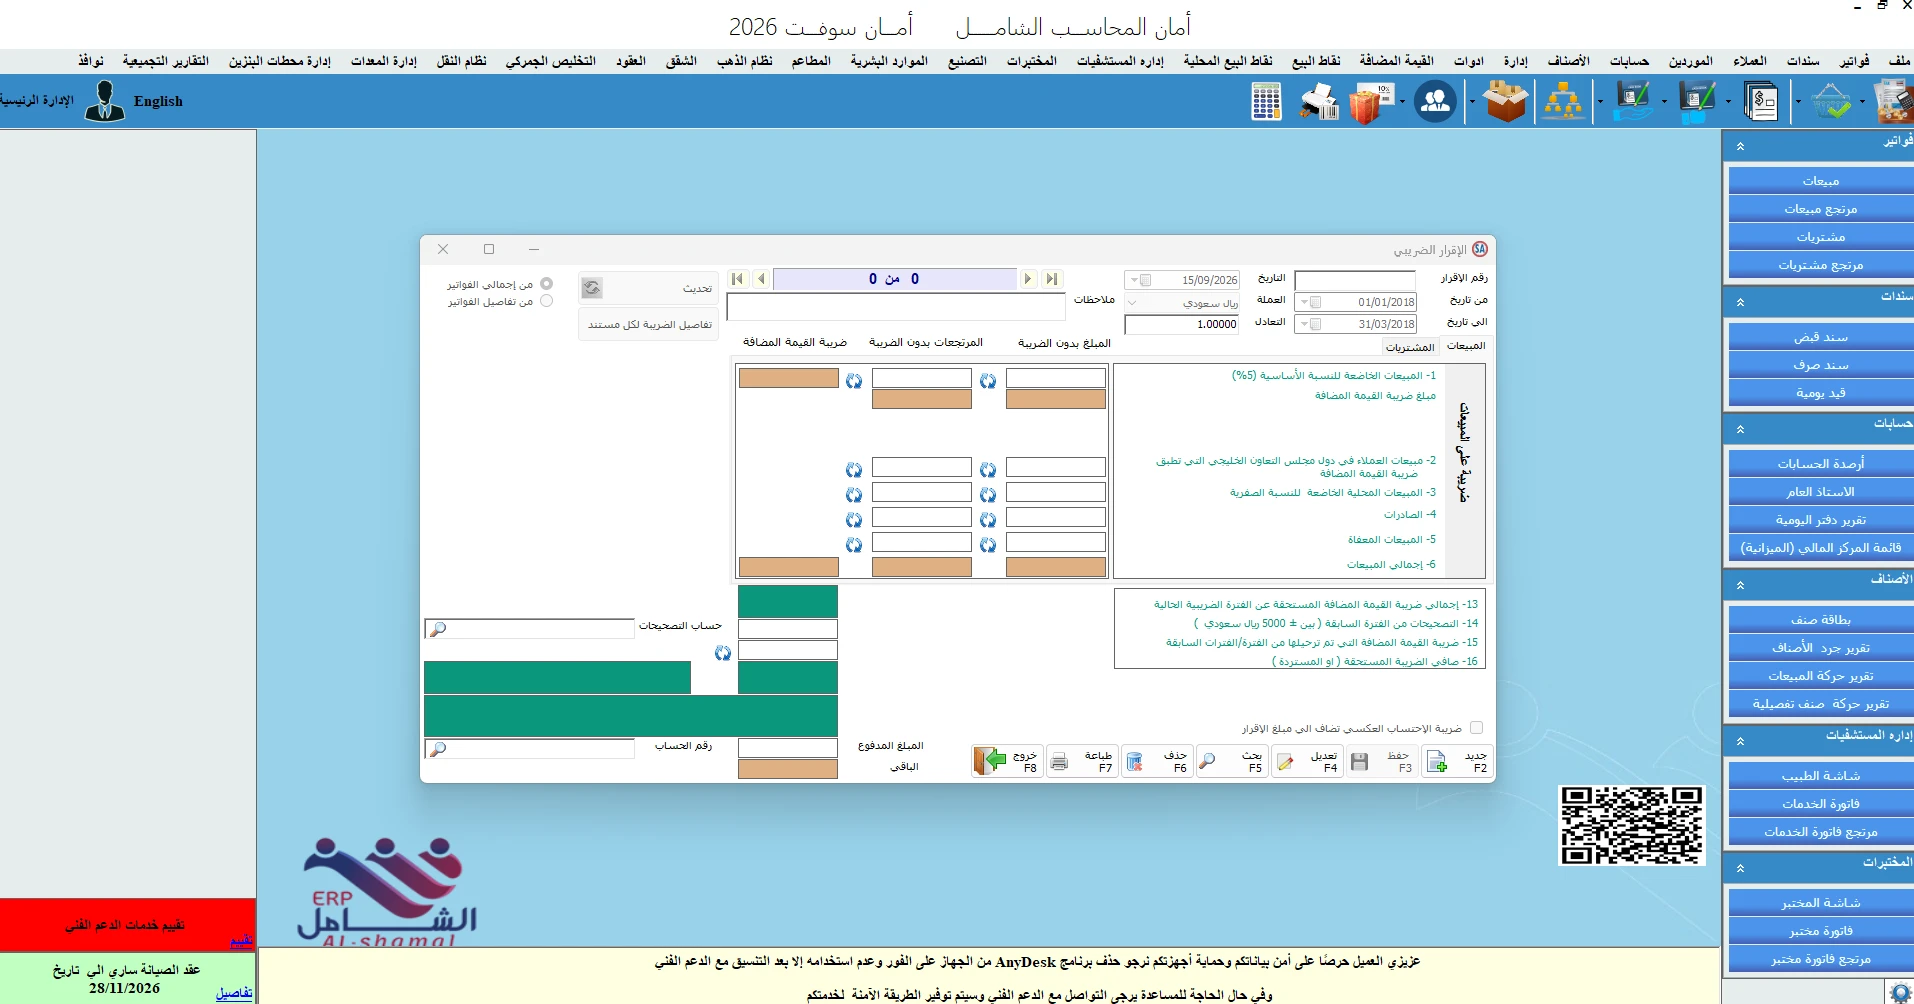Screen dimensions: 1914x1004
Task: Collapse the الأصناف sidebar section
Action: (1740, 585)
